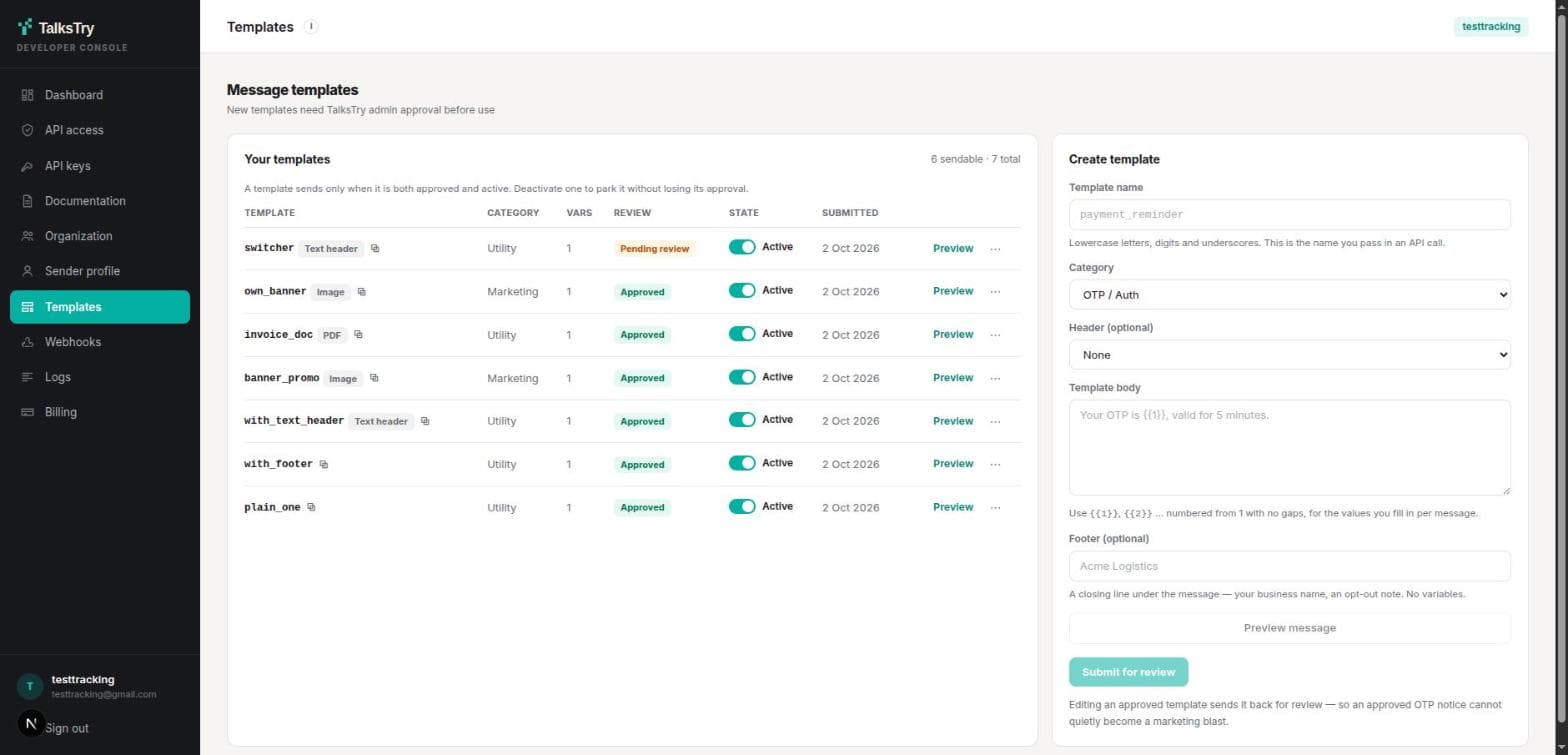The width and height of the screenshot is (1568, 755).
Task: Deactivate the switcher template toggle
Action: 742,247
